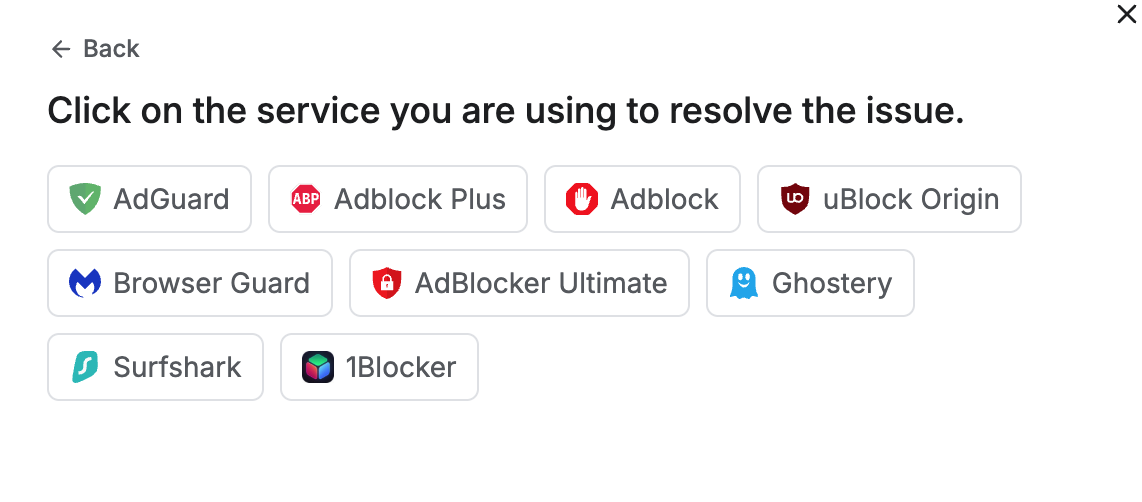
Task: Choose the Adblock Plus option
Action: pos(398,199)
